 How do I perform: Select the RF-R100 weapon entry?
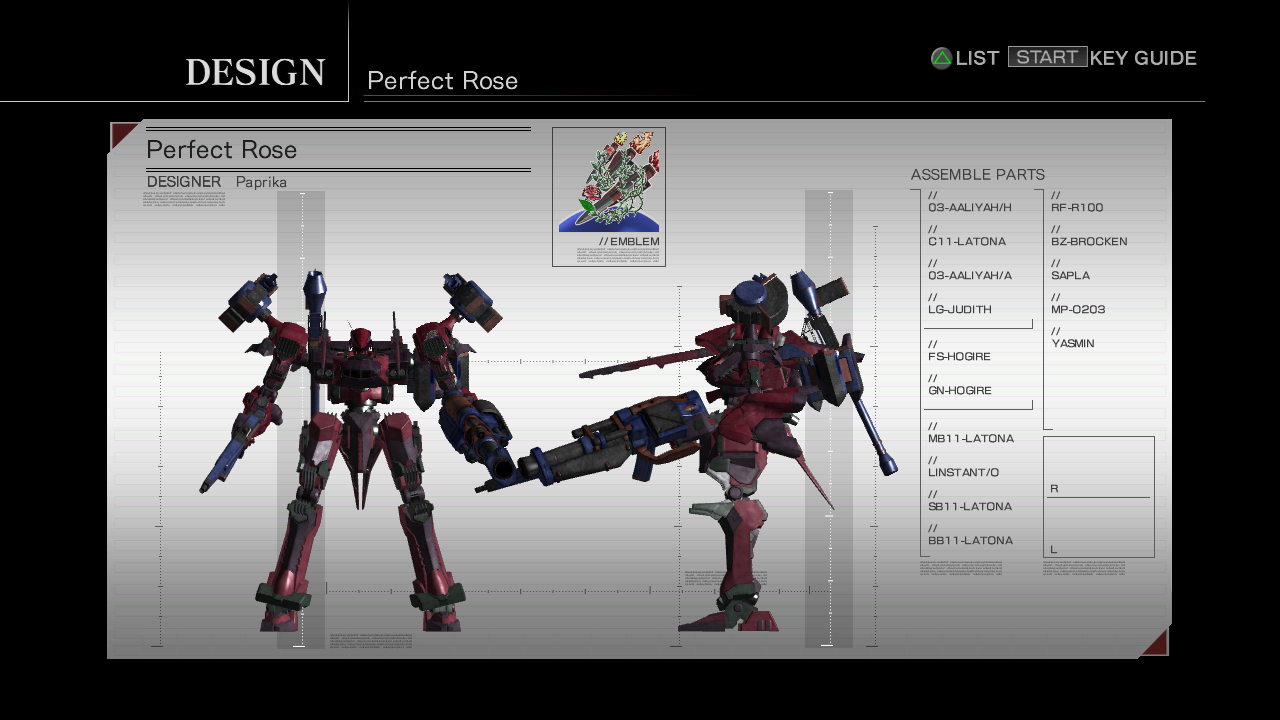coord(1077,207)
